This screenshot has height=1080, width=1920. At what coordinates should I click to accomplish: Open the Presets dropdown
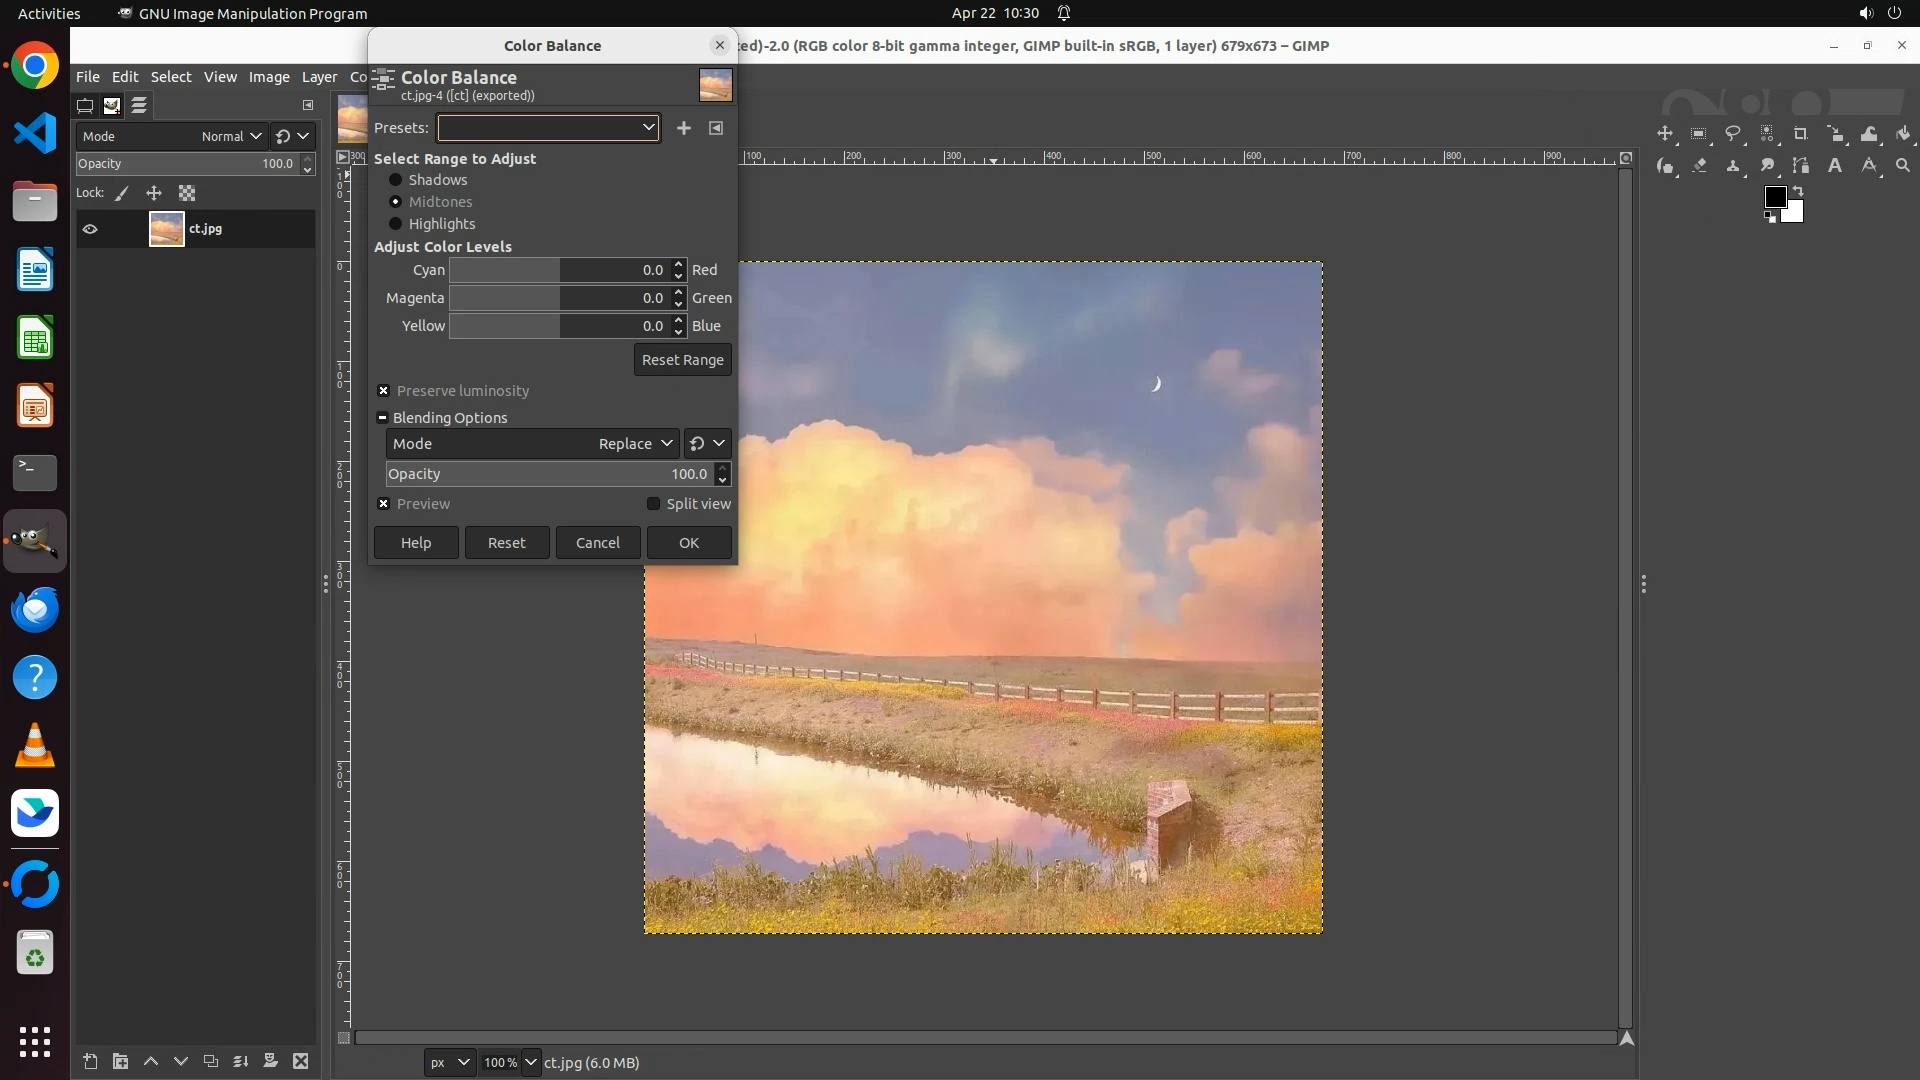549,128
